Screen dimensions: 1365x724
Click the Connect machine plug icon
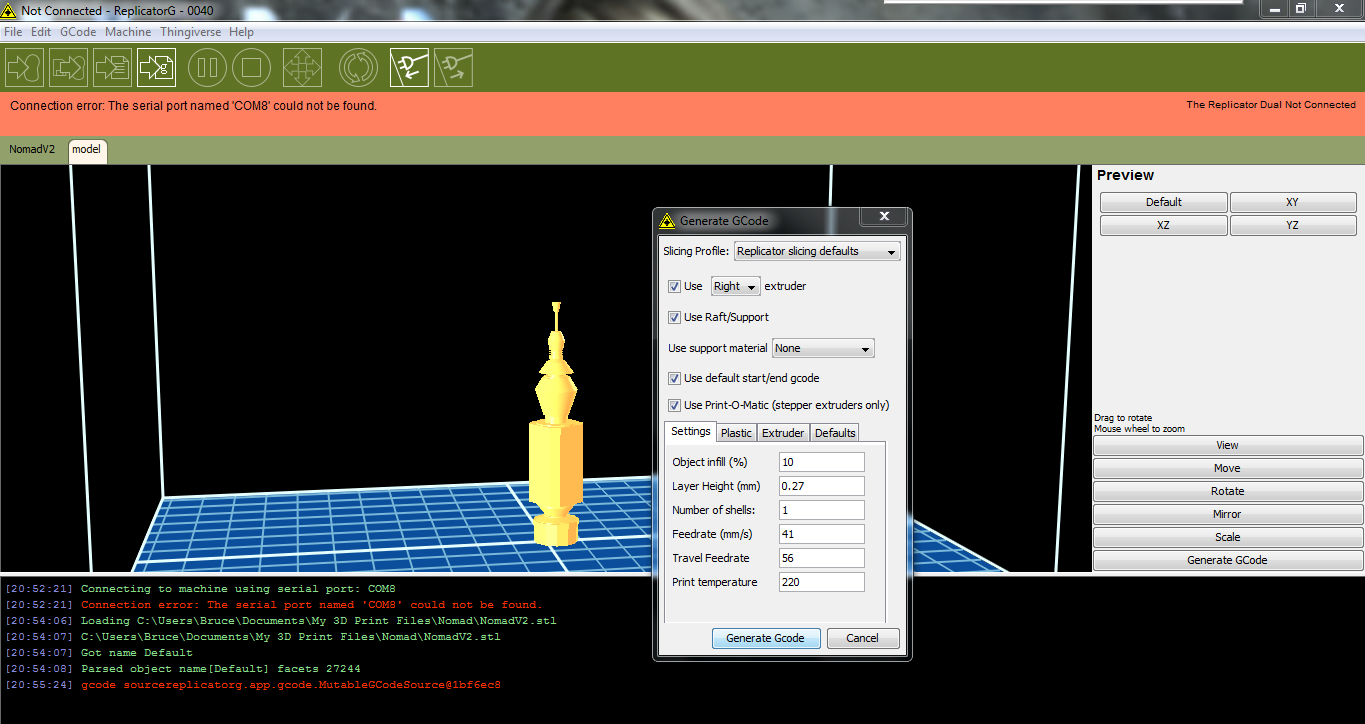click(x=409, y=67)
